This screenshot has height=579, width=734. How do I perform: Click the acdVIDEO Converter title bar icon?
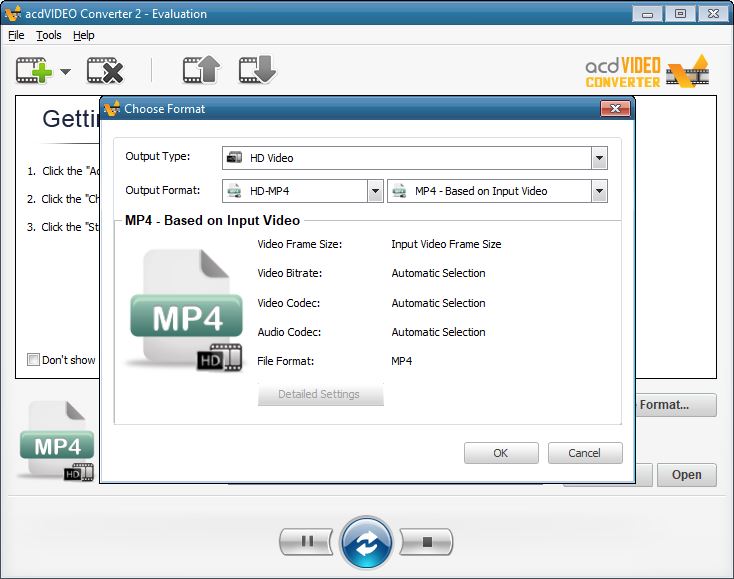[12, 14]
